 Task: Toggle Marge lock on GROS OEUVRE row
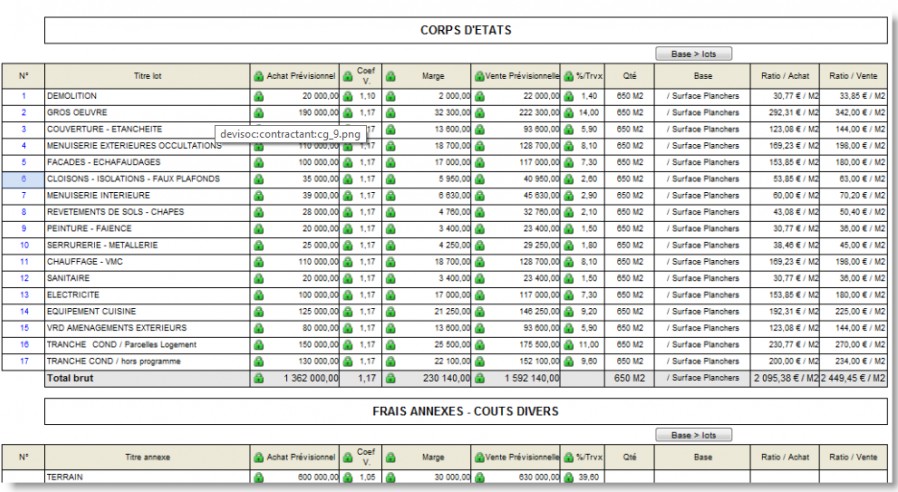click(391, 113)
